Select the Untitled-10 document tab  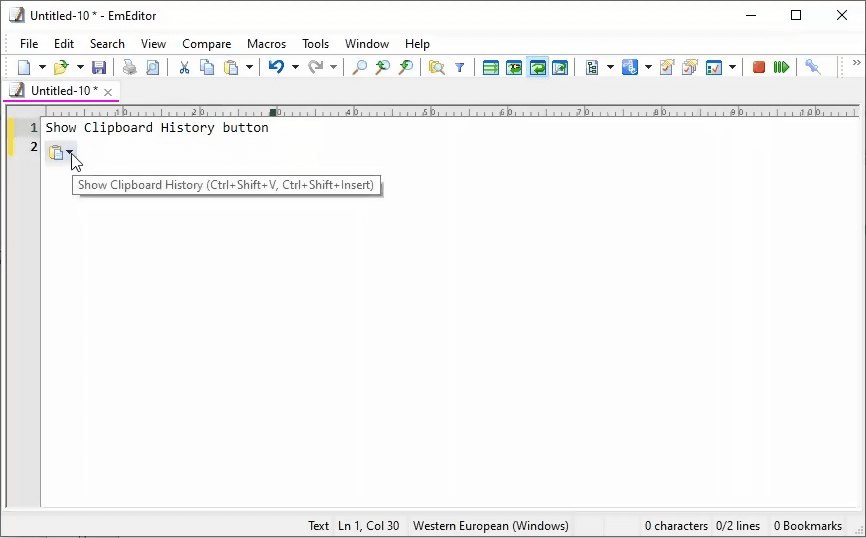click(x=61, y=91)
